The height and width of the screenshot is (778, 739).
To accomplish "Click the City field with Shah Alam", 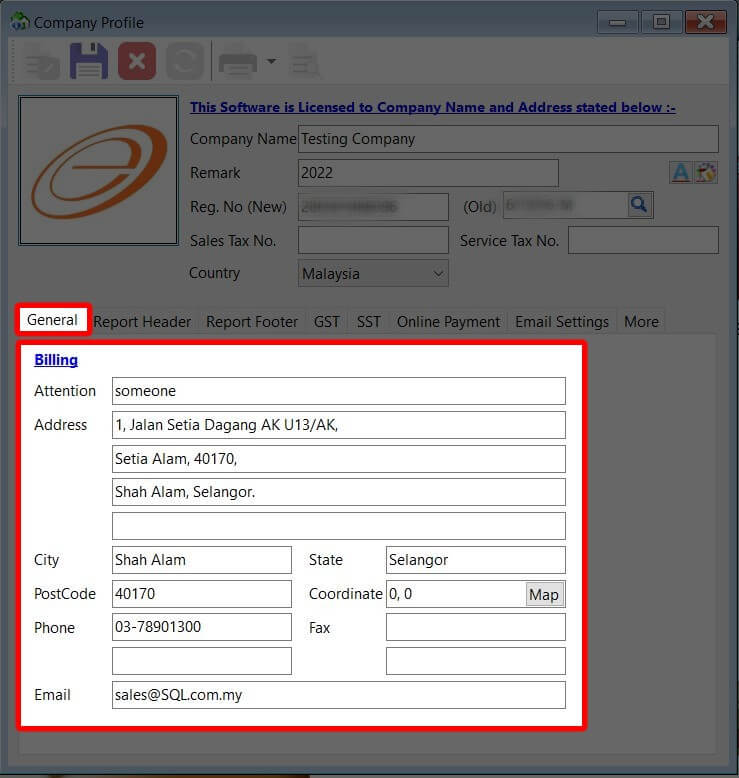I will pos(202,560).
